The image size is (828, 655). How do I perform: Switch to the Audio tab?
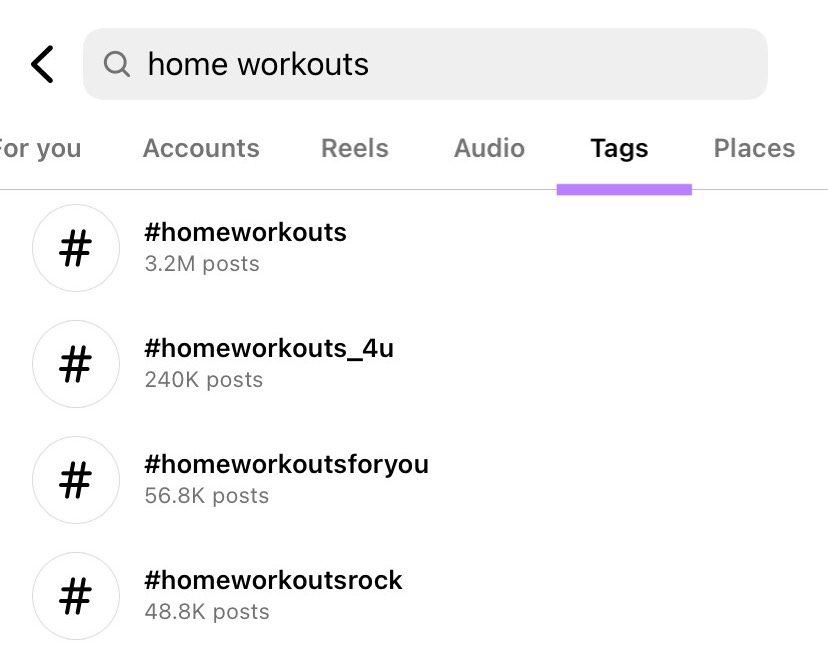489,147
